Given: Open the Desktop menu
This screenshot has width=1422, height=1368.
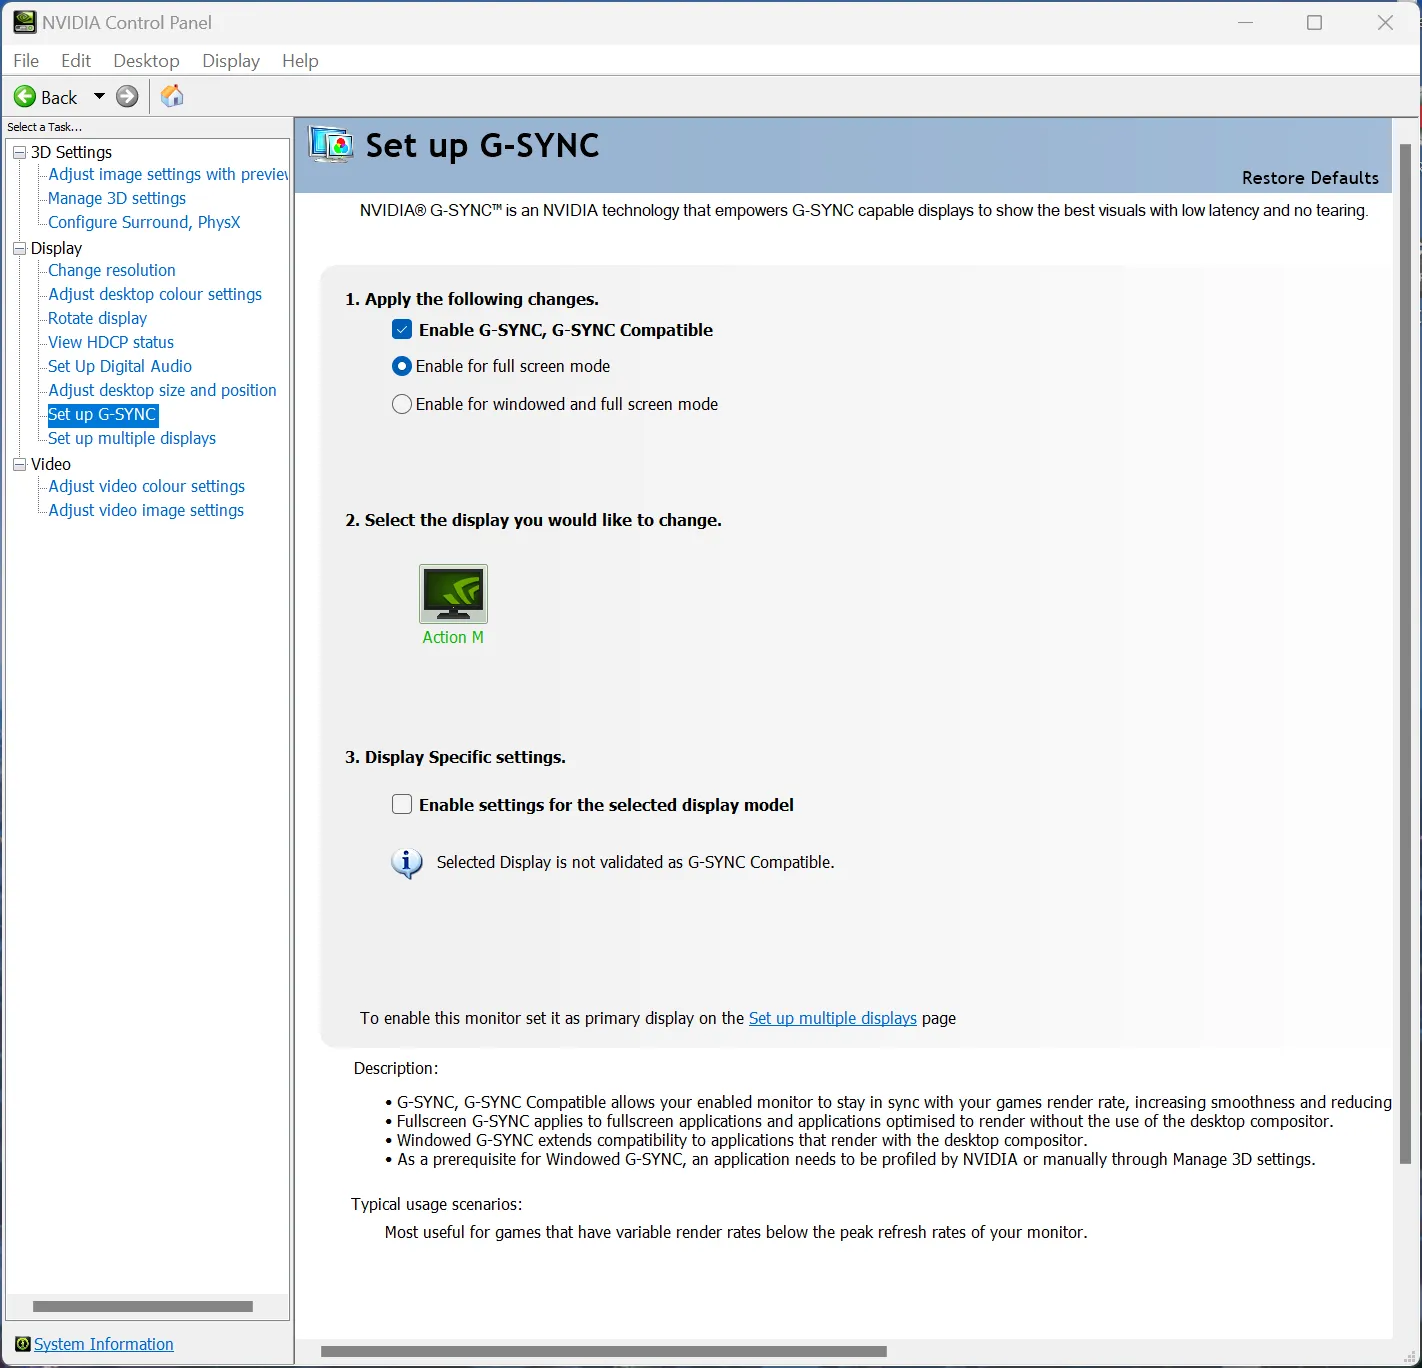Looking at the screenshot, I should point(146,61).
